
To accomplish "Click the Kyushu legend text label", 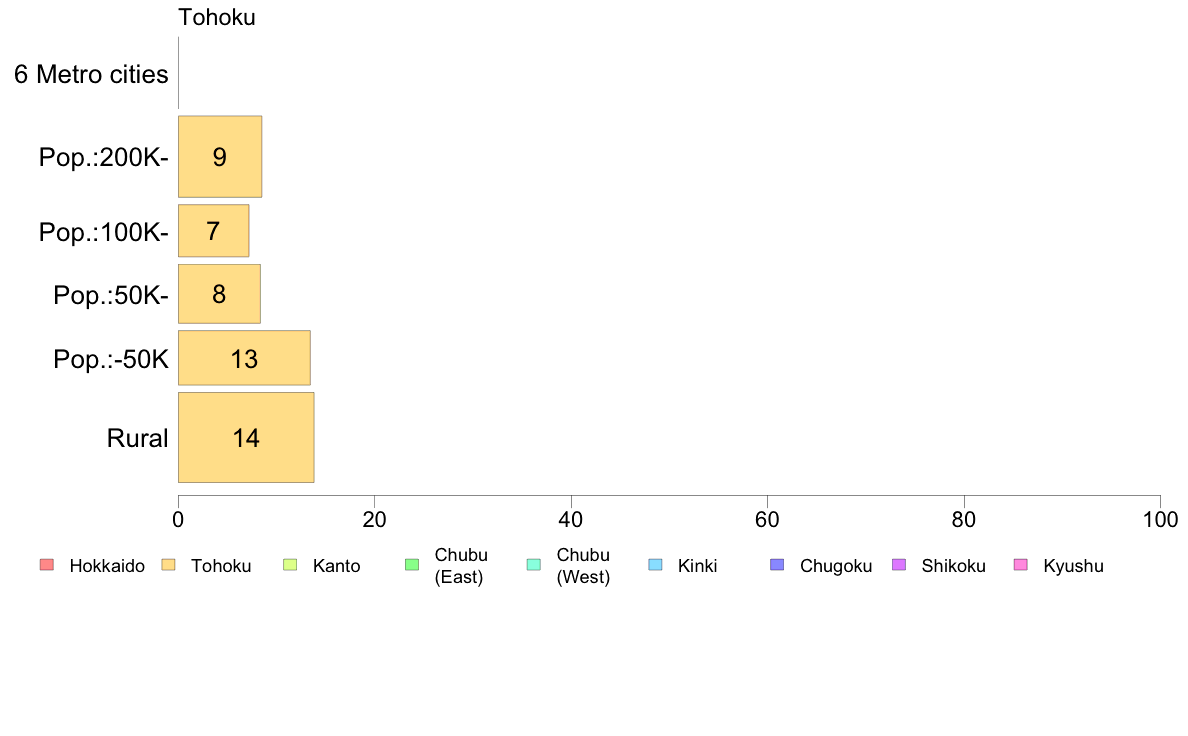I will click(1073, 566).
